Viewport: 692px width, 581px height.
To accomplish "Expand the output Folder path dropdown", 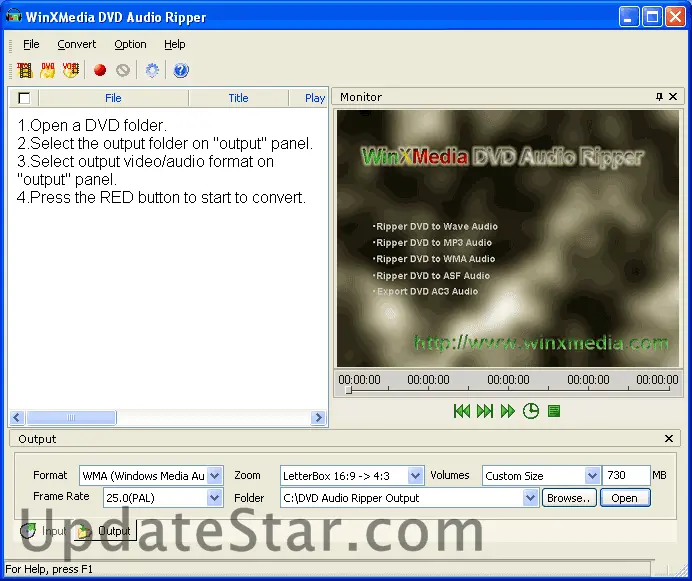I will [530, 498].
